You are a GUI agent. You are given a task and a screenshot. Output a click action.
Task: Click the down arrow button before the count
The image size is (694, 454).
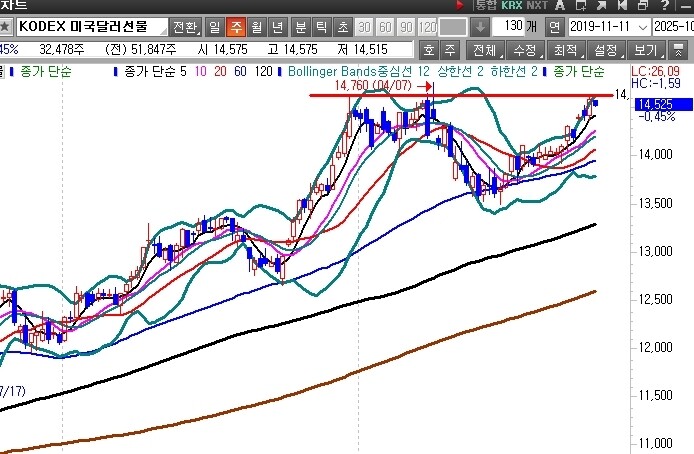click(480, 27)
